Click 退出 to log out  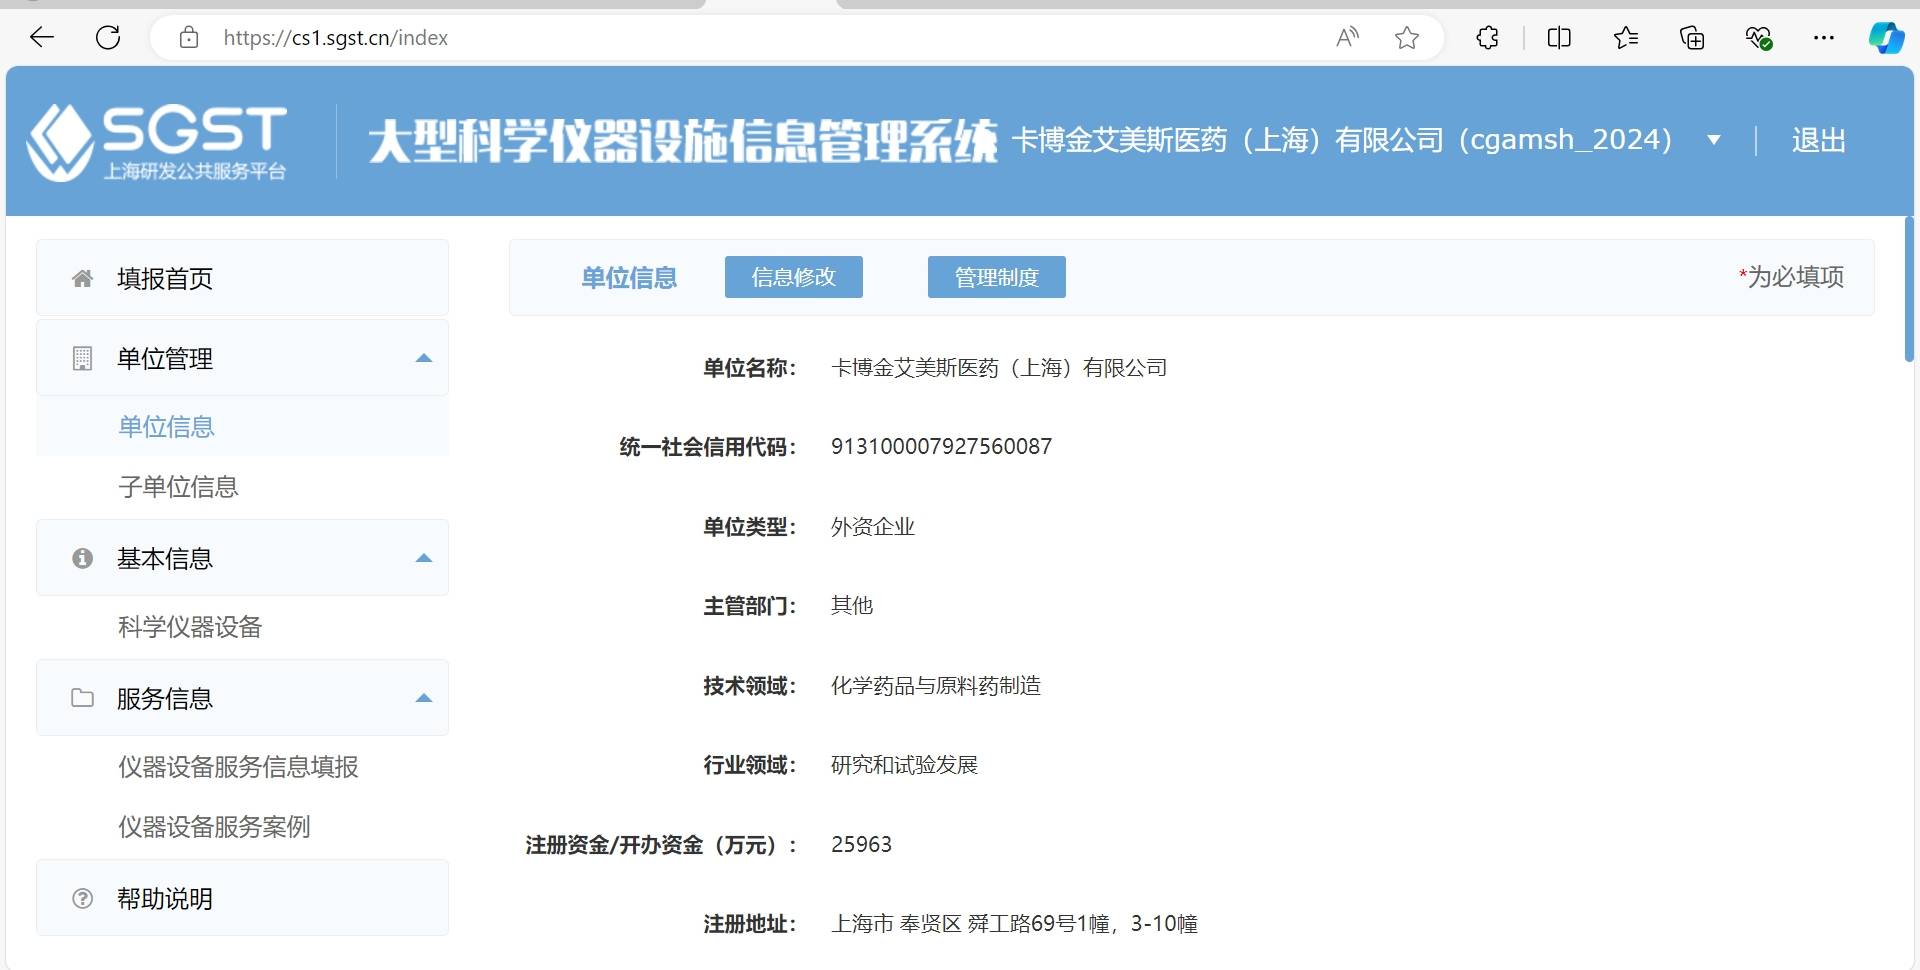pyautogui.click(x=1818, y=140)
